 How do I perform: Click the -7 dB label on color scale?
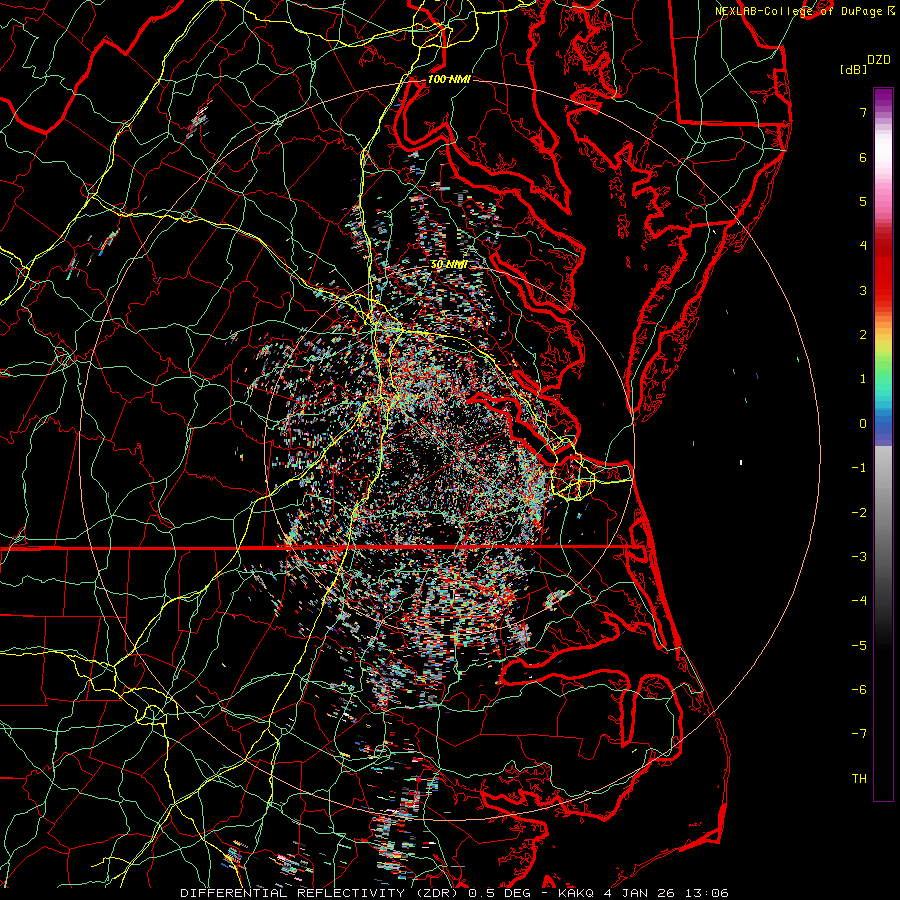click(859, 734)
